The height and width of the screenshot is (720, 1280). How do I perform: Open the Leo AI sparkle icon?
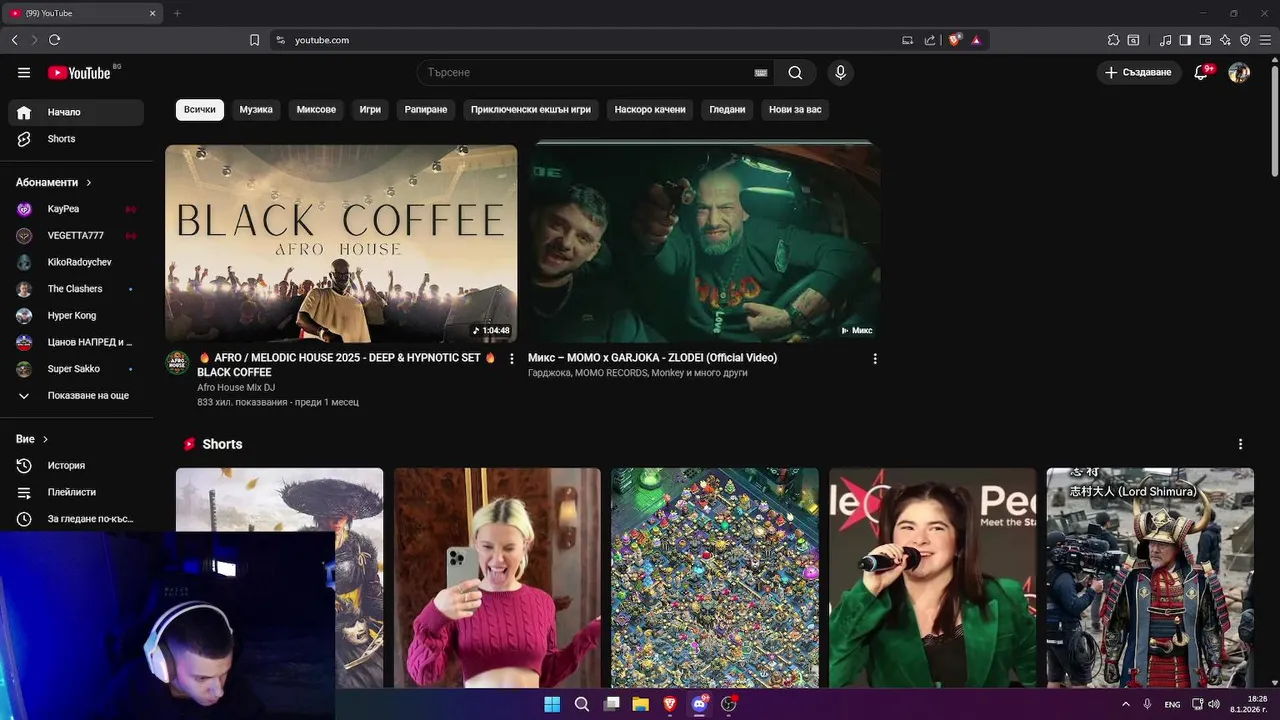click(1225, 40)
